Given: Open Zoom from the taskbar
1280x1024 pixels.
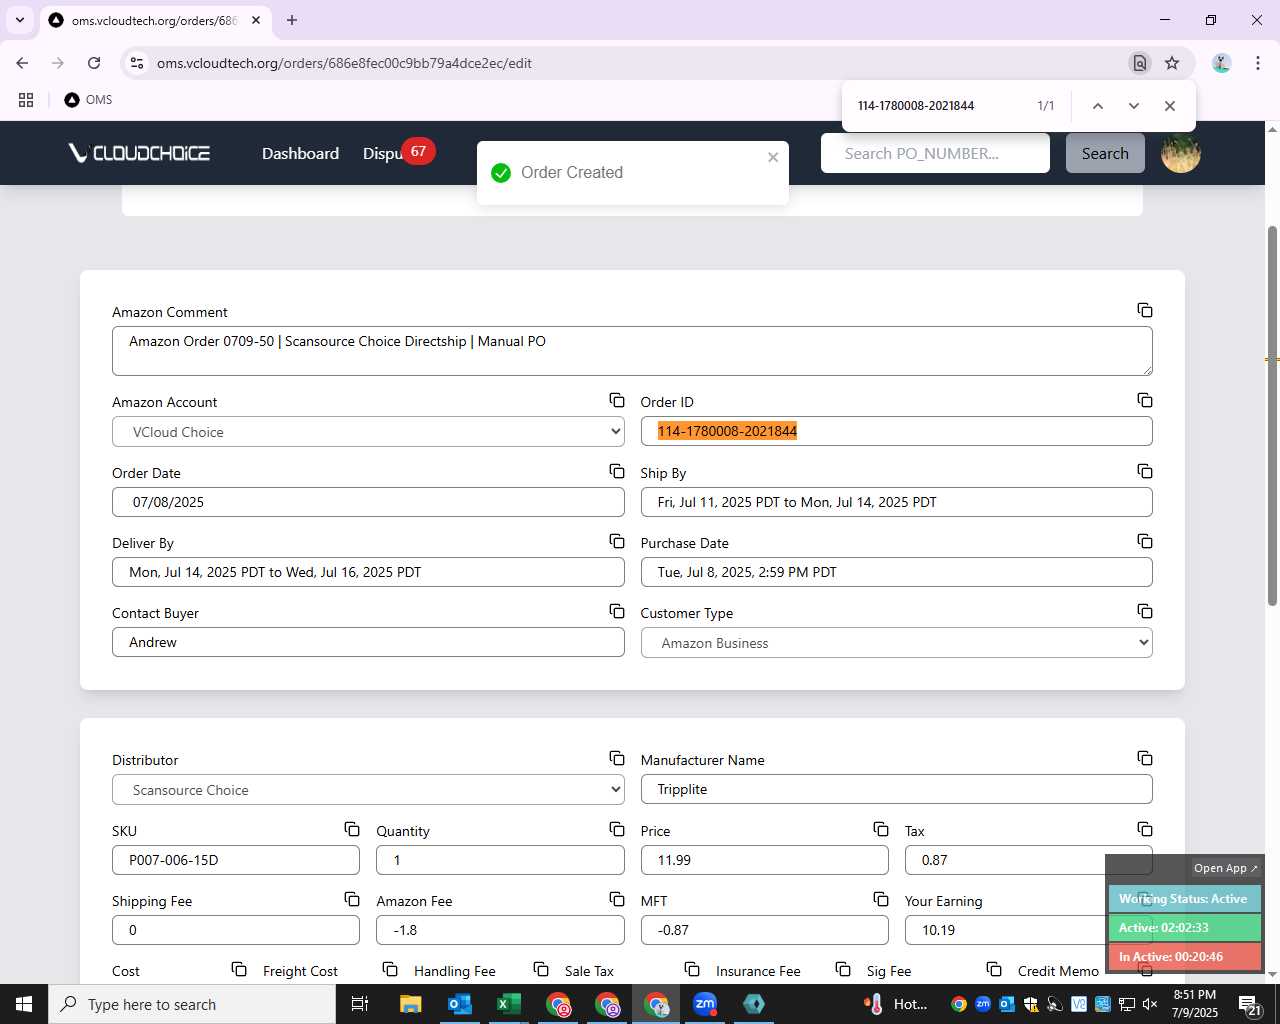Looking at the screenshot, I should (705, 1004).
